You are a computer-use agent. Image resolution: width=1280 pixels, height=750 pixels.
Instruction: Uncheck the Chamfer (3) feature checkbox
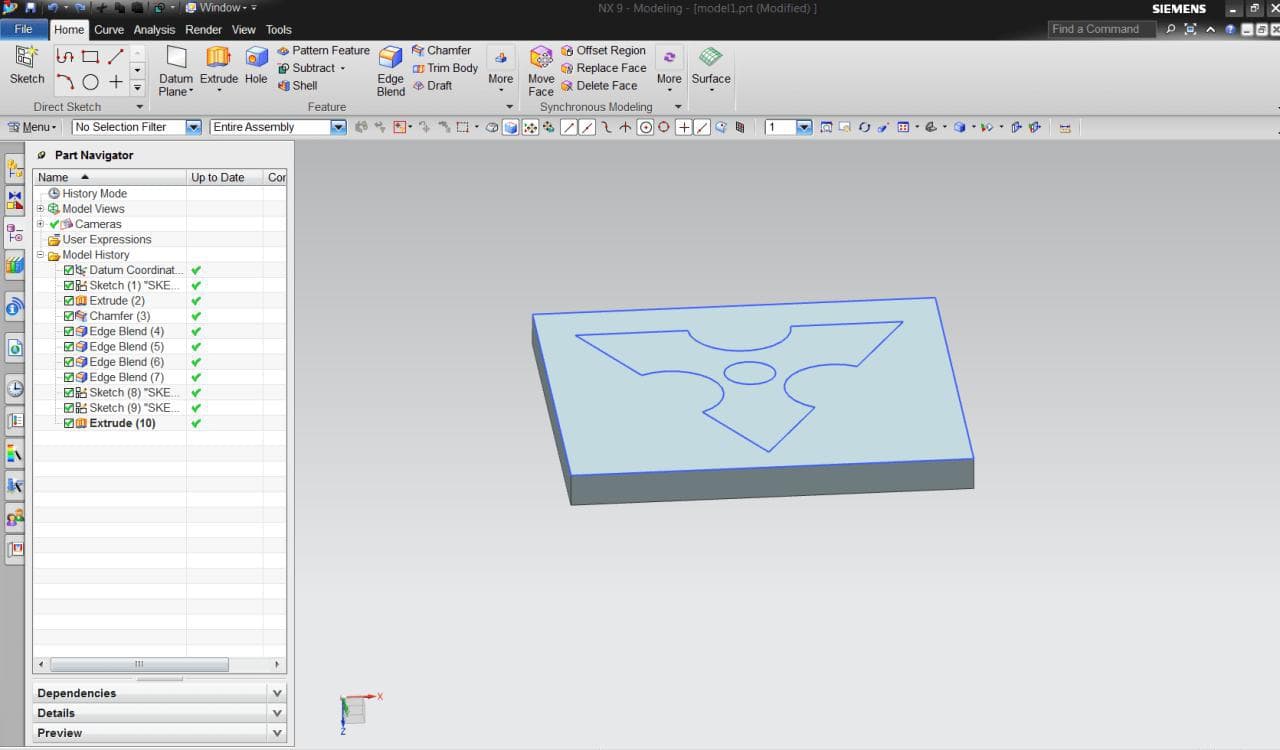(x=69, y=317)
